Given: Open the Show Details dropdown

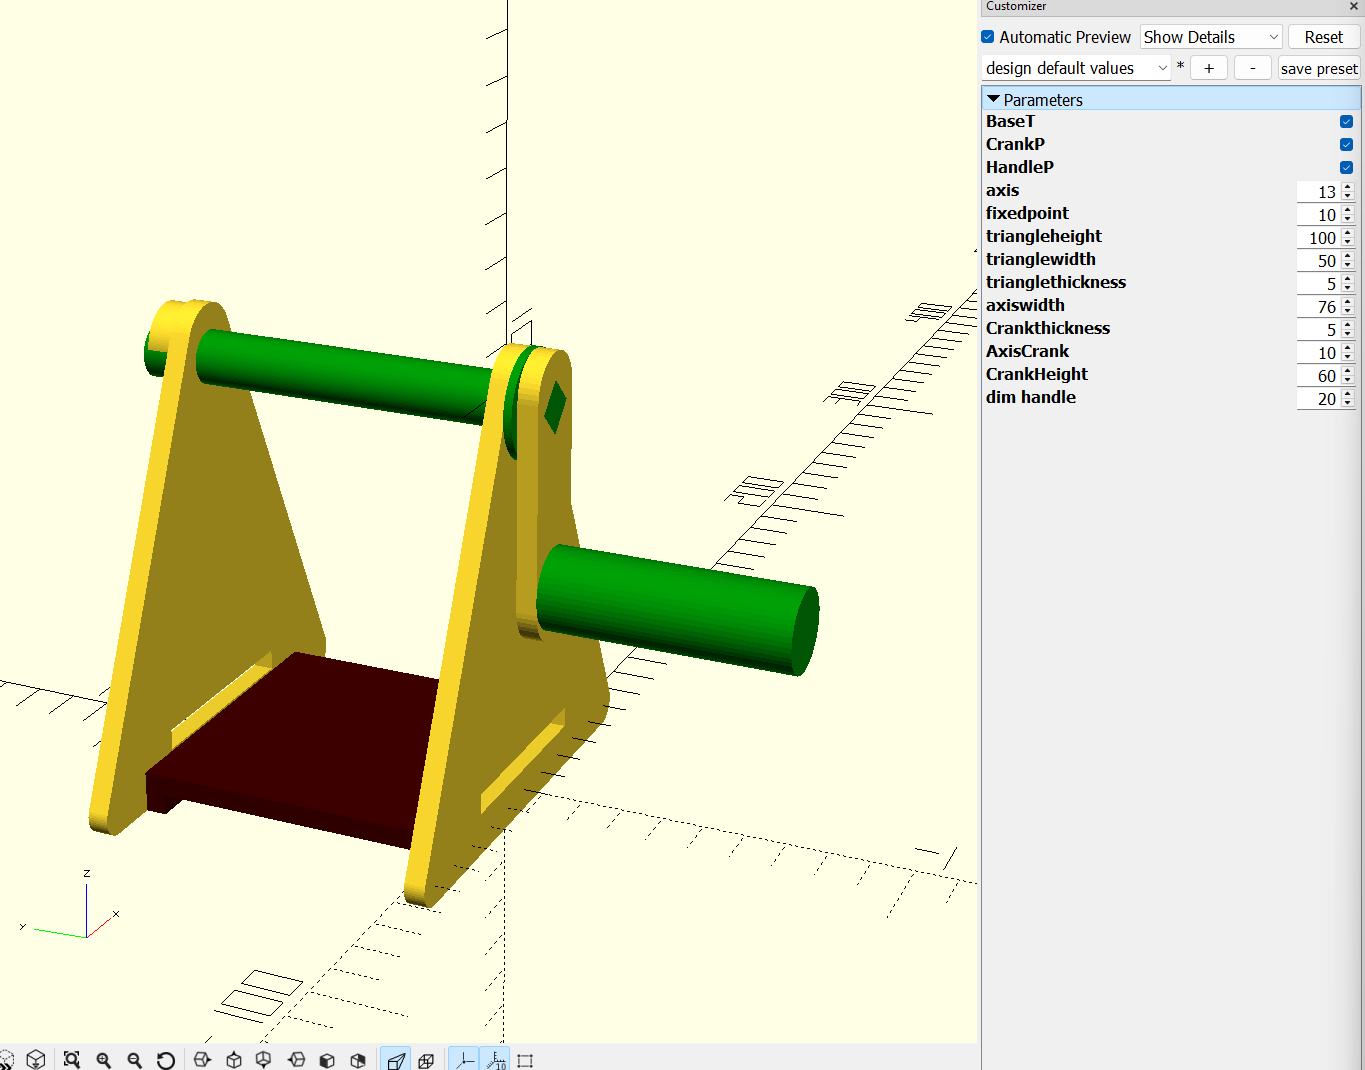Looking at the screenshot, I should tap(1211, 37).
